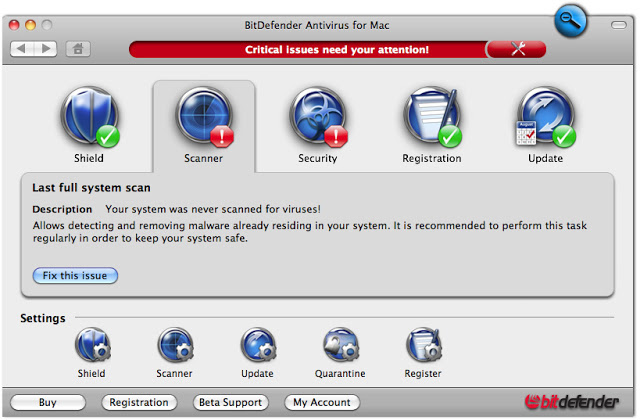The image size is (640, 420).
Task: Select the Scanner status tab
Action: pos(204,126)
